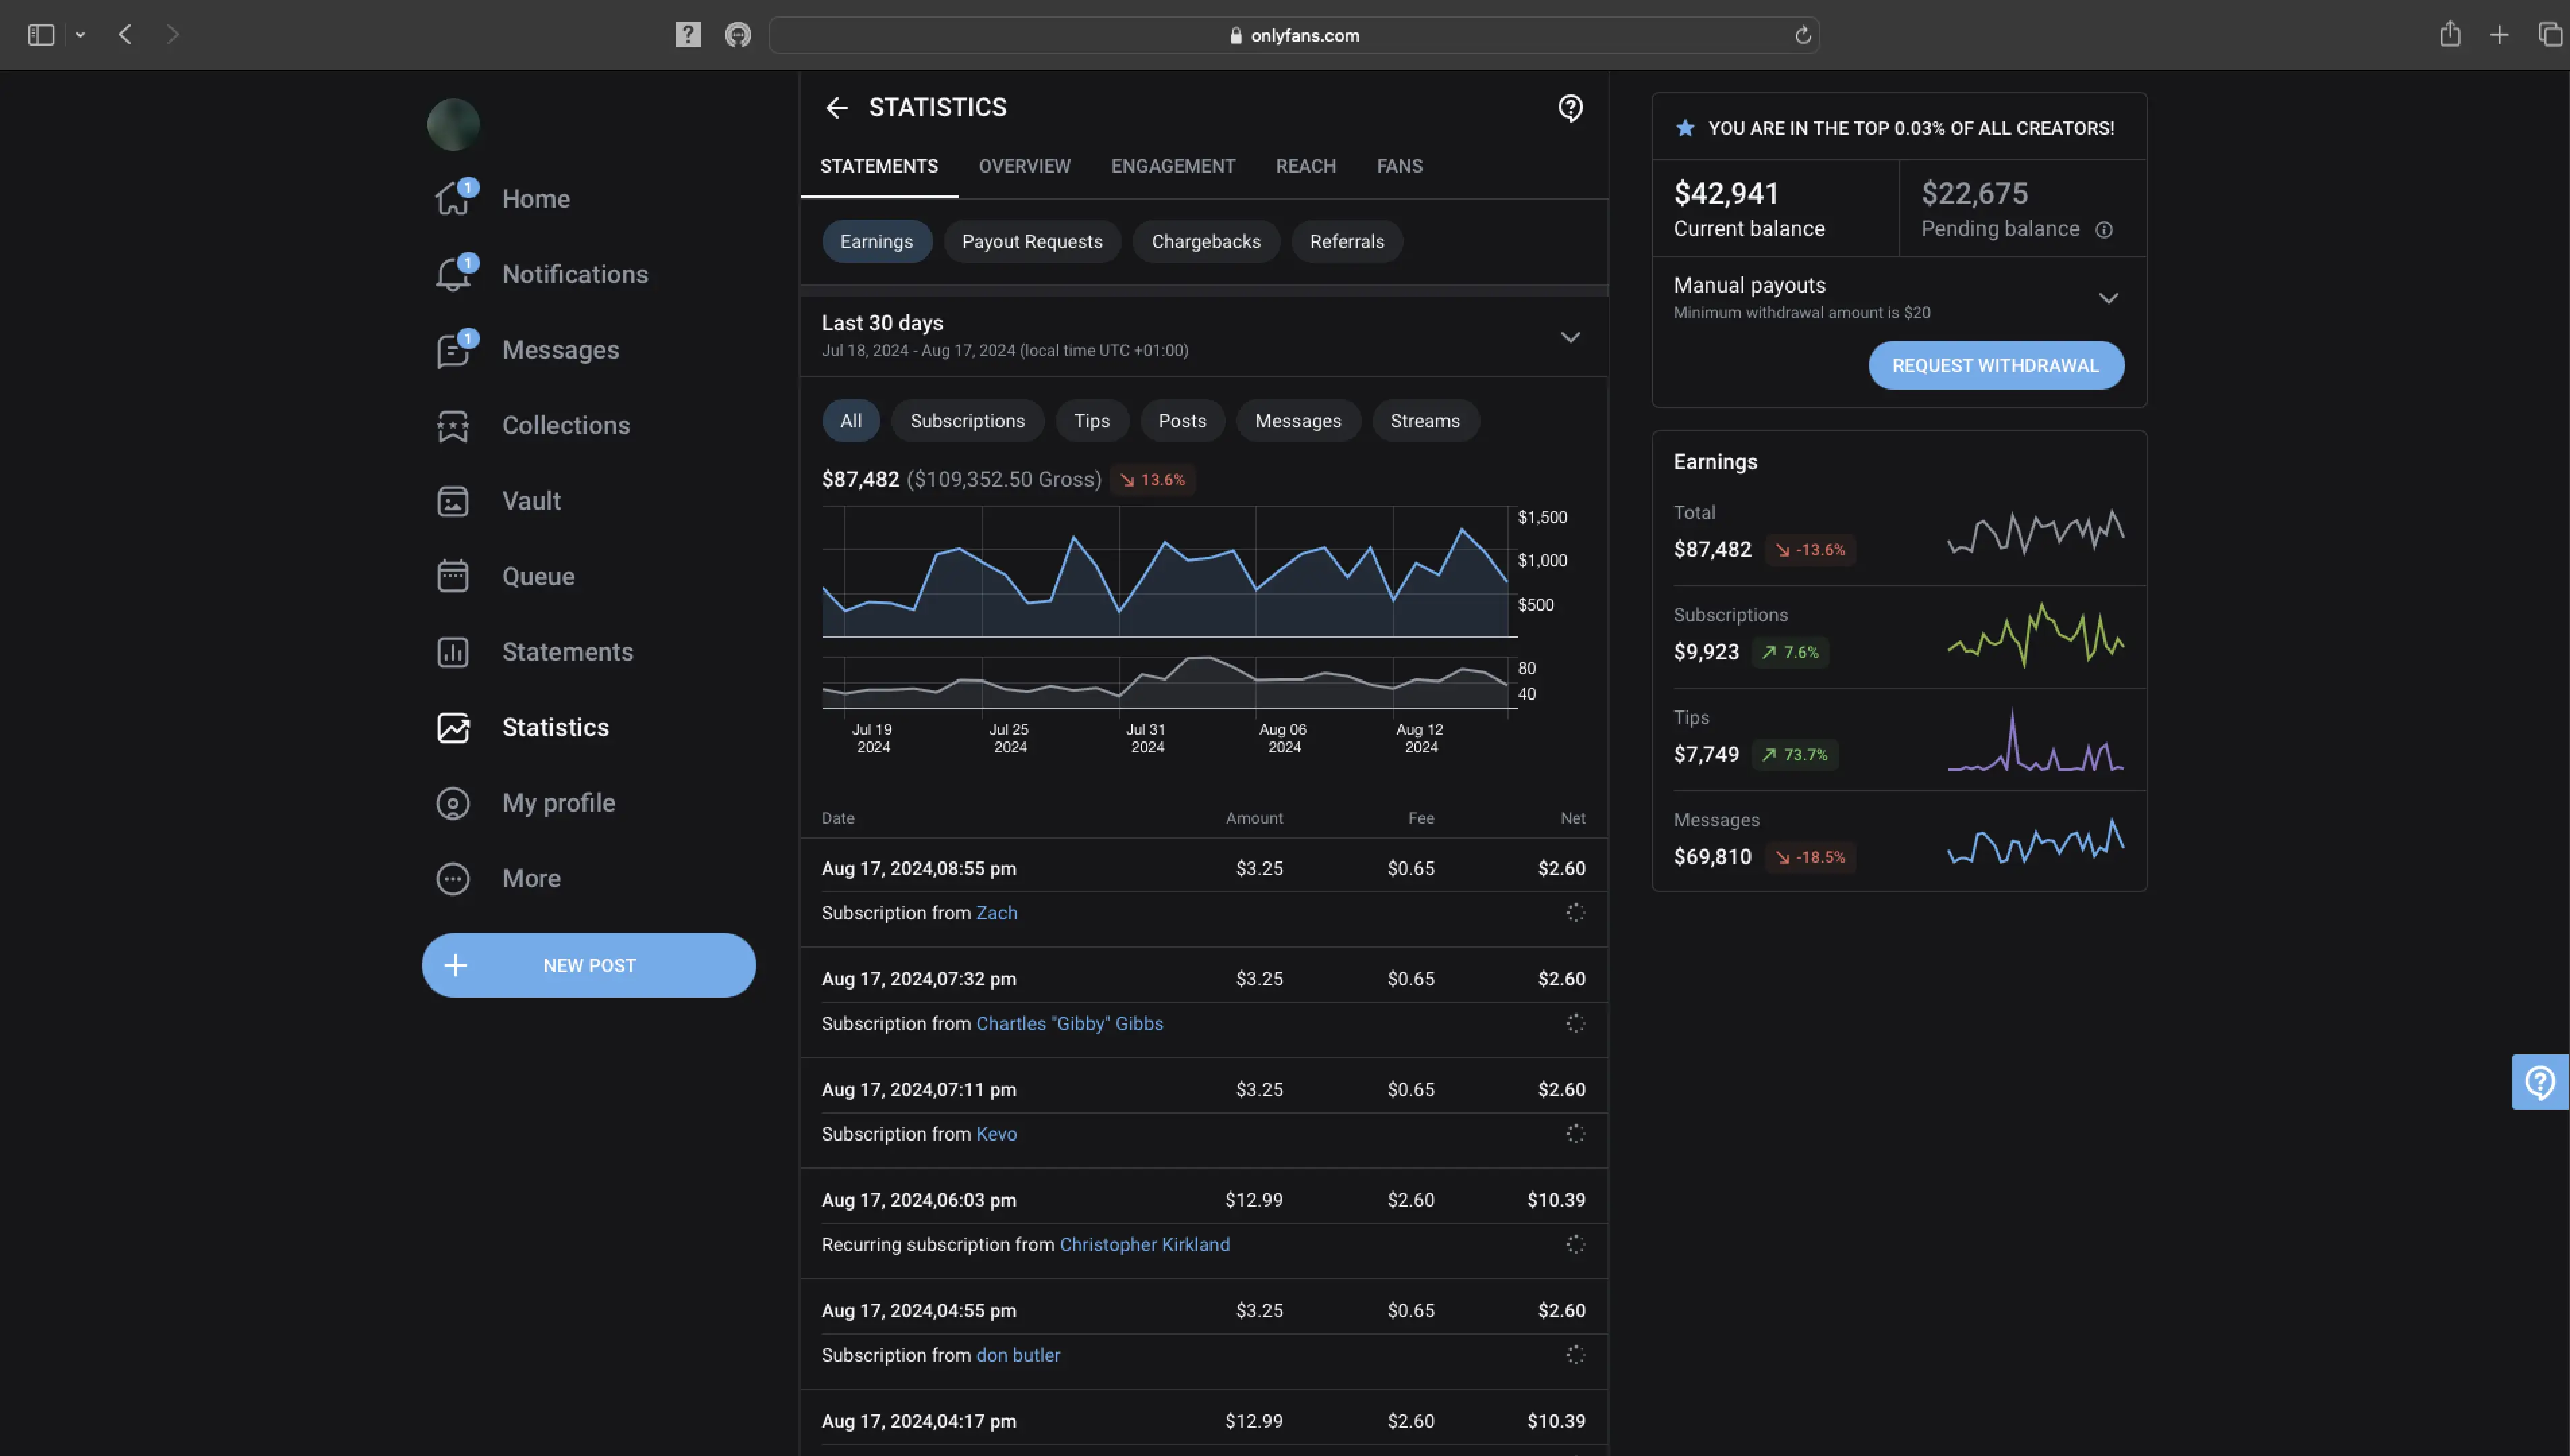Click the Pending balance info icon
Screen dimensions: 2570x1456
[2104, 230]
